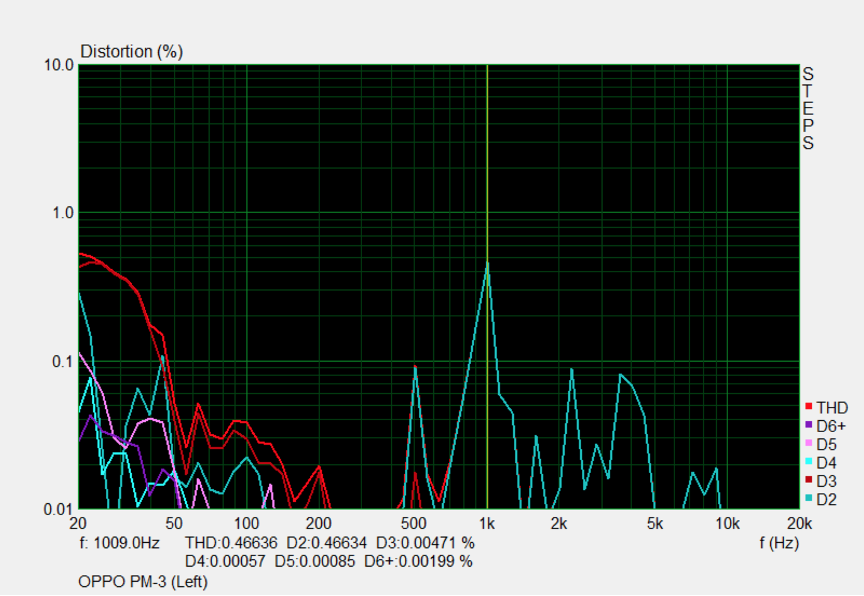Click the D6+:0.00199 % readout
This screenshot has height=596, width=864.
tap(418, 561)
